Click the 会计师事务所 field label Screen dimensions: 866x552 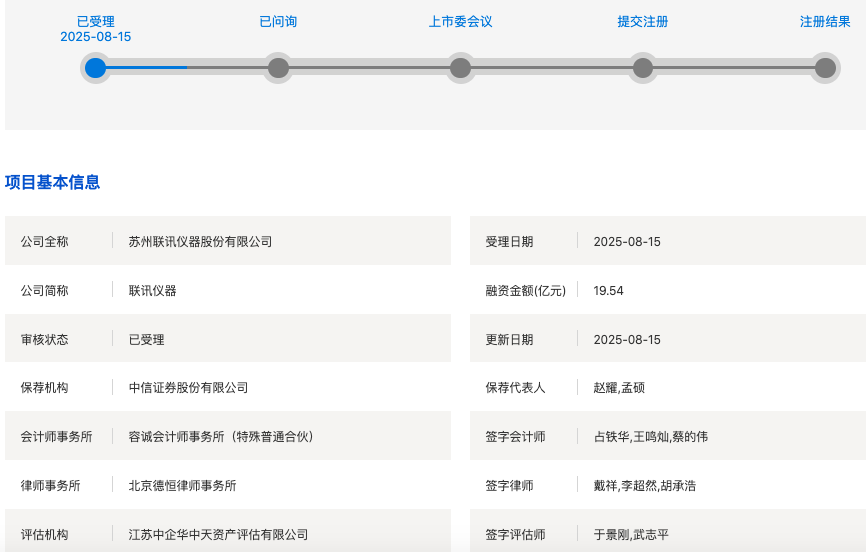pyautogui.click(x=56, y=437)
